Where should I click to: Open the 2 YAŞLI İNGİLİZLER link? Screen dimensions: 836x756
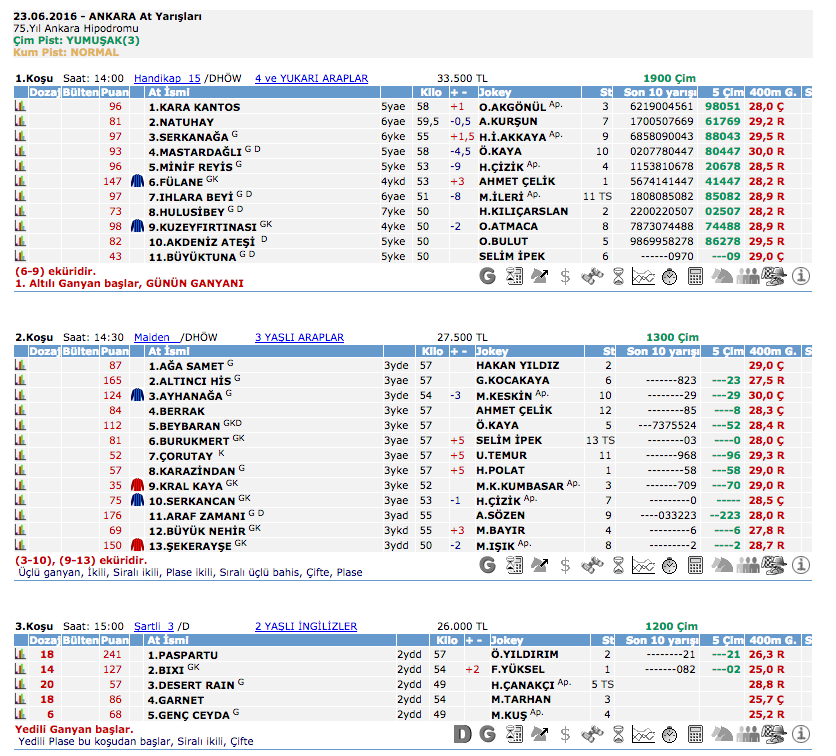tap(305, 627)
